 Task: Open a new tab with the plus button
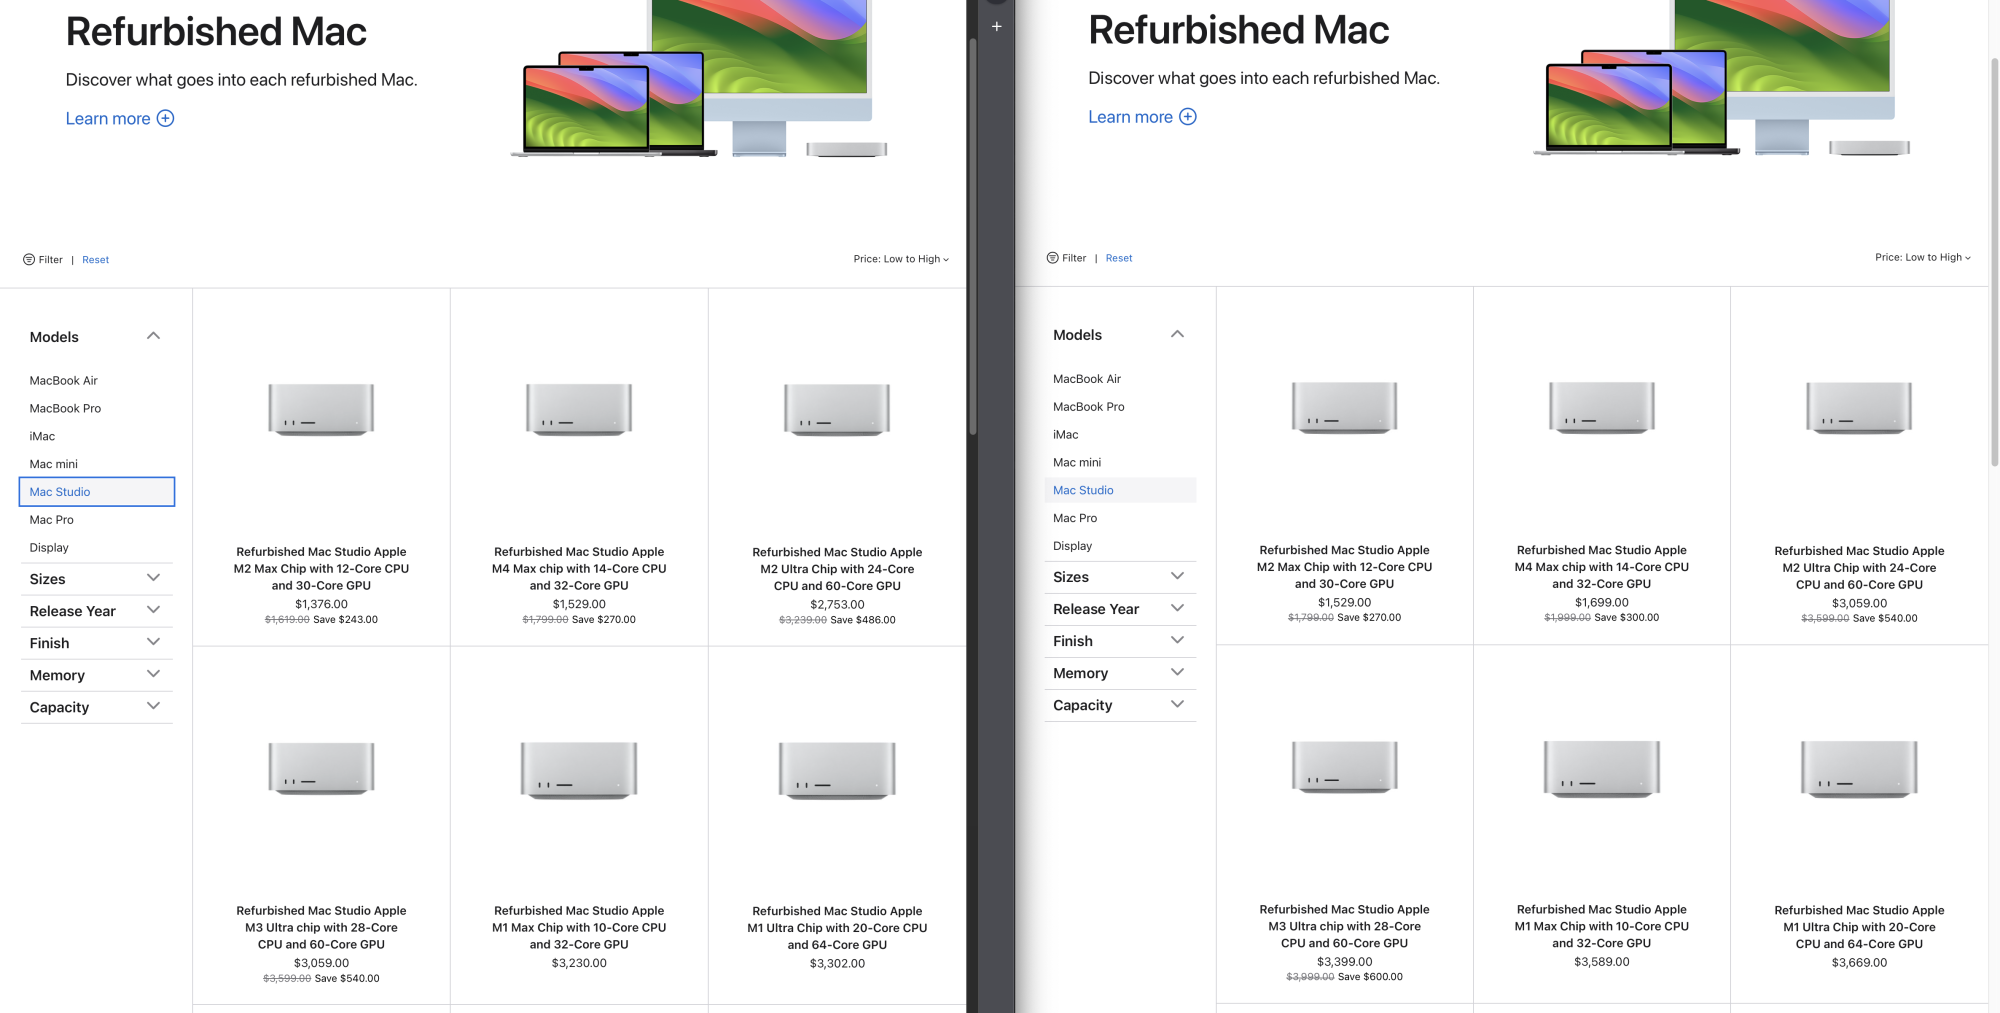tap(996, 27)
